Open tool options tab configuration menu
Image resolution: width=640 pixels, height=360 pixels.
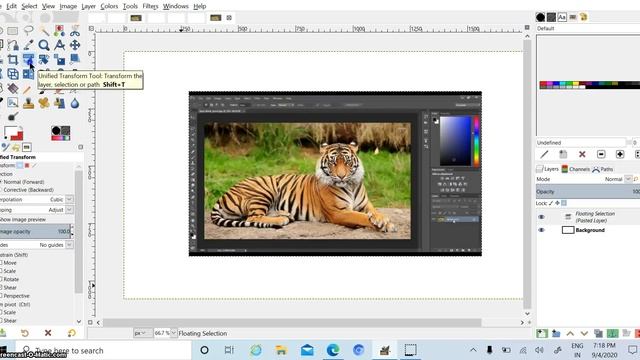[x=80, y=147]
